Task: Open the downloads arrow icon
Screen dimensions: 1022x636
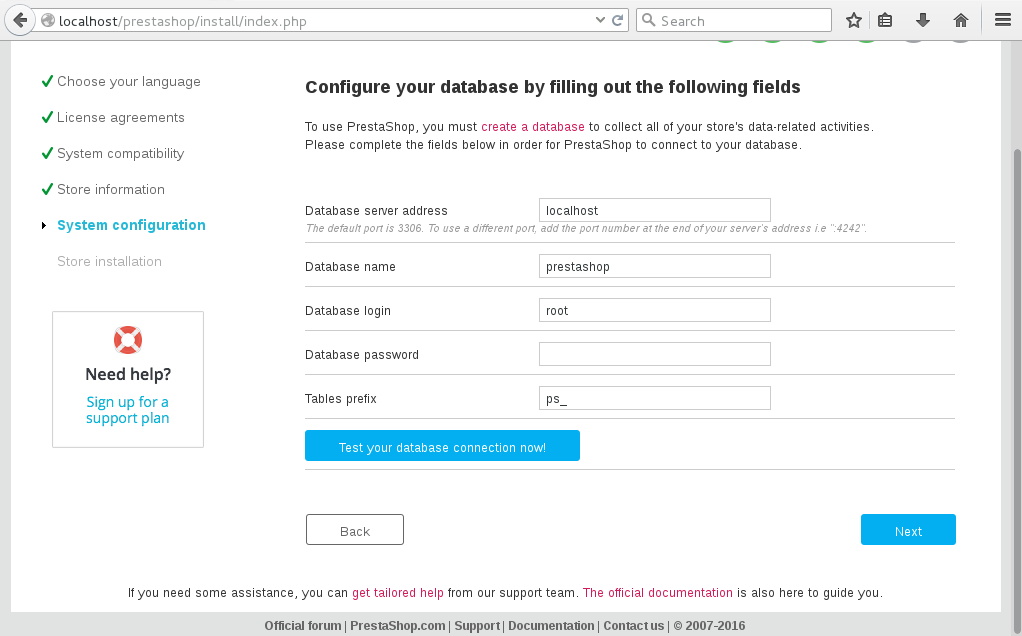Action: click(x=922, y=21)
